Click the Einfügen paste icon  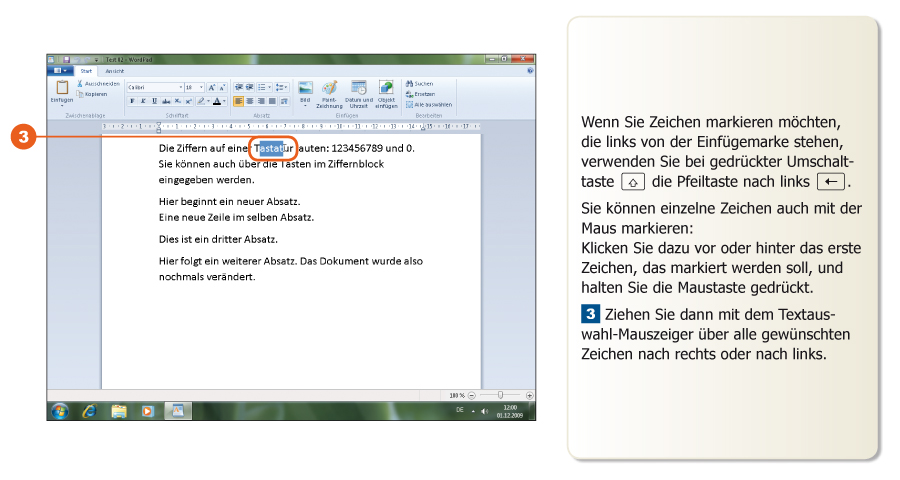tap(61, 89)
